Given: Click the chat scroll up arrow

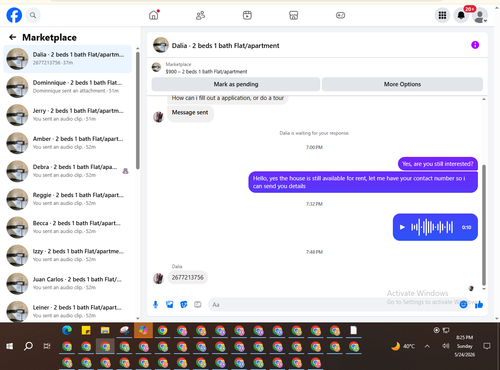Looking at the screenshot, I should 484,99.
